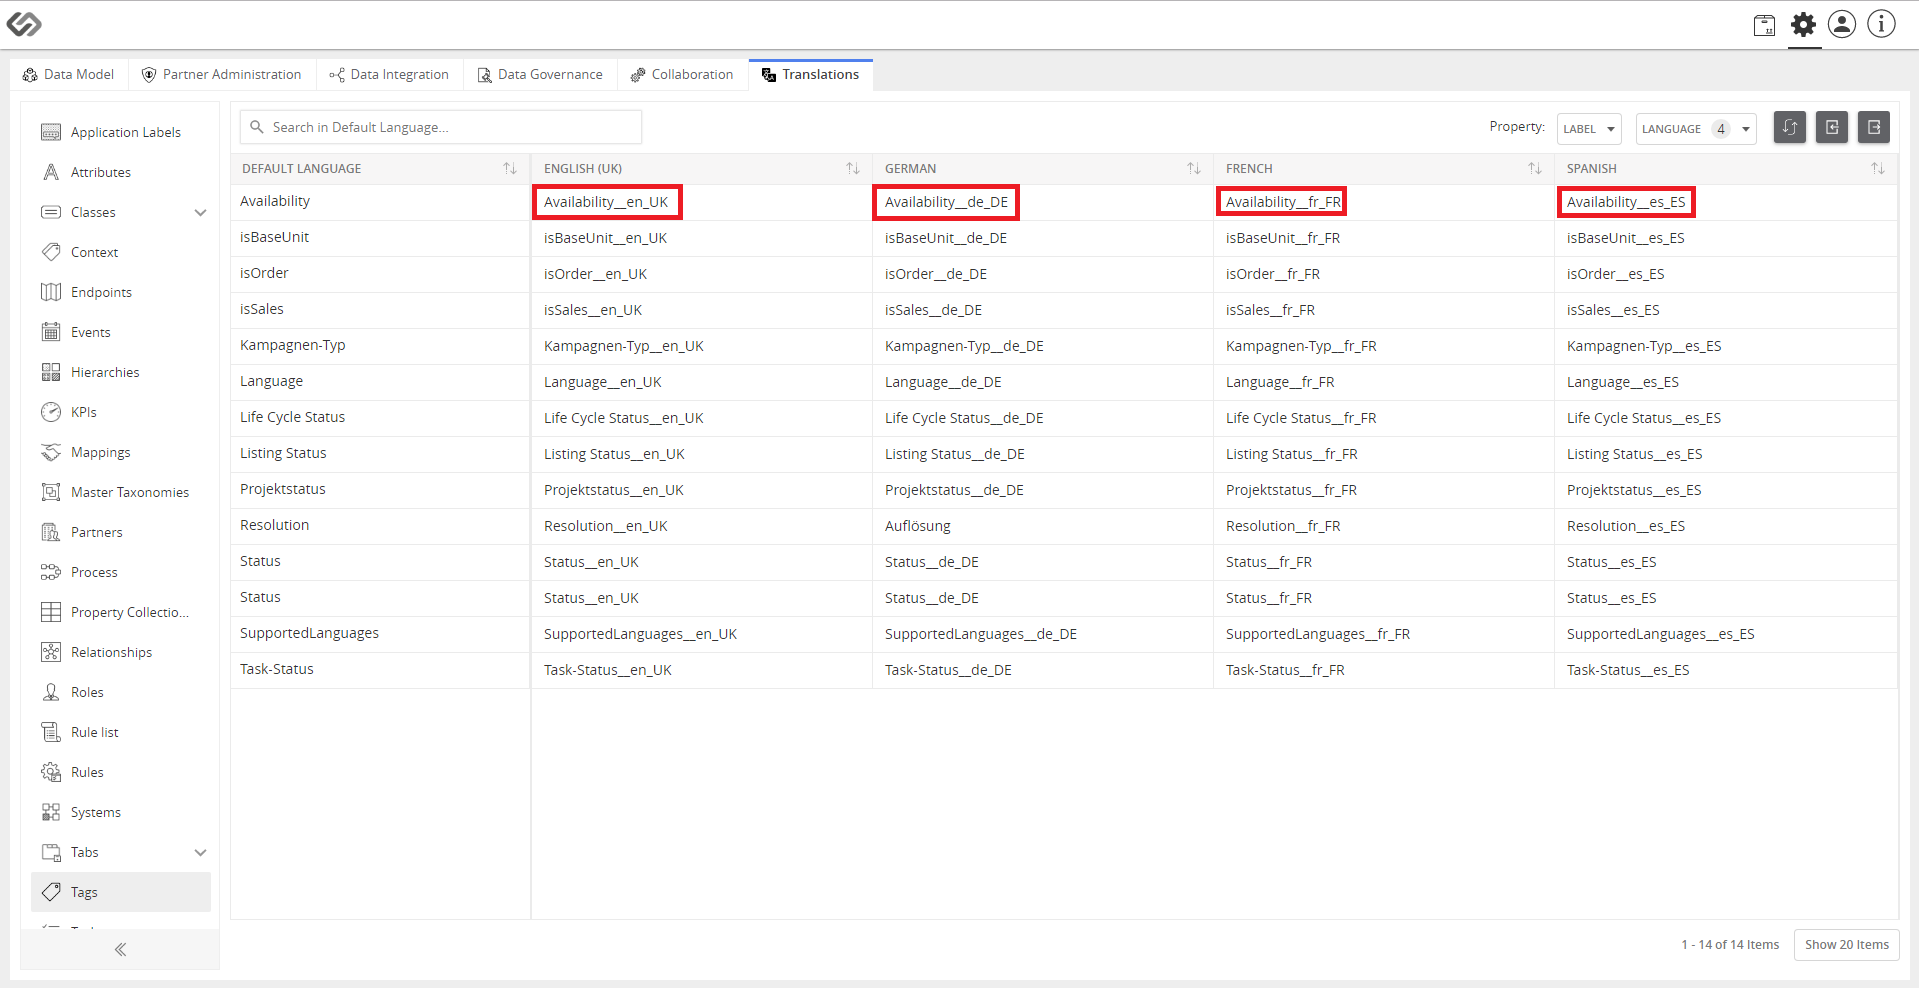Screen dimensions: 1919x988
Task: Sort by Spanish column
Action: pos(1878,168)
